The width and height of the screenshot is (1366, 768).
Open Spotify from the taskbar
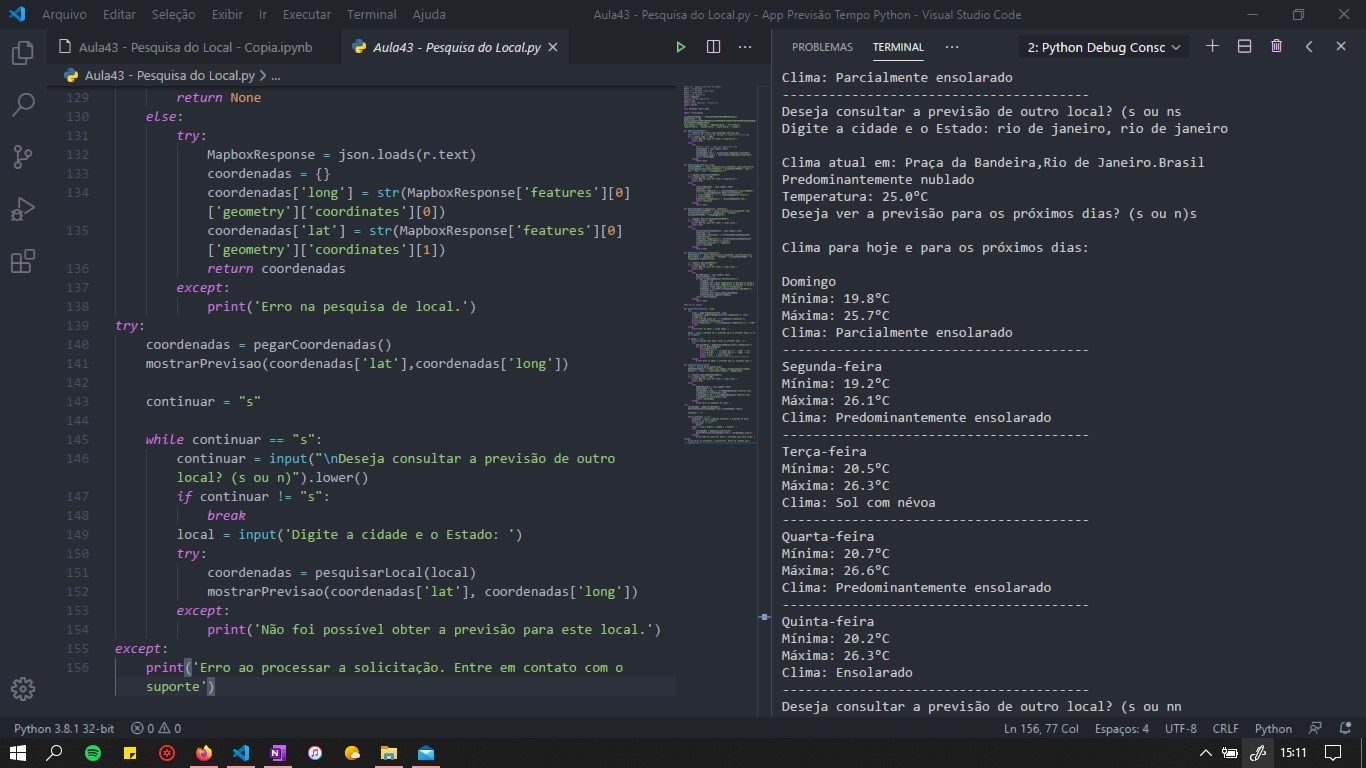coord(93,753)
